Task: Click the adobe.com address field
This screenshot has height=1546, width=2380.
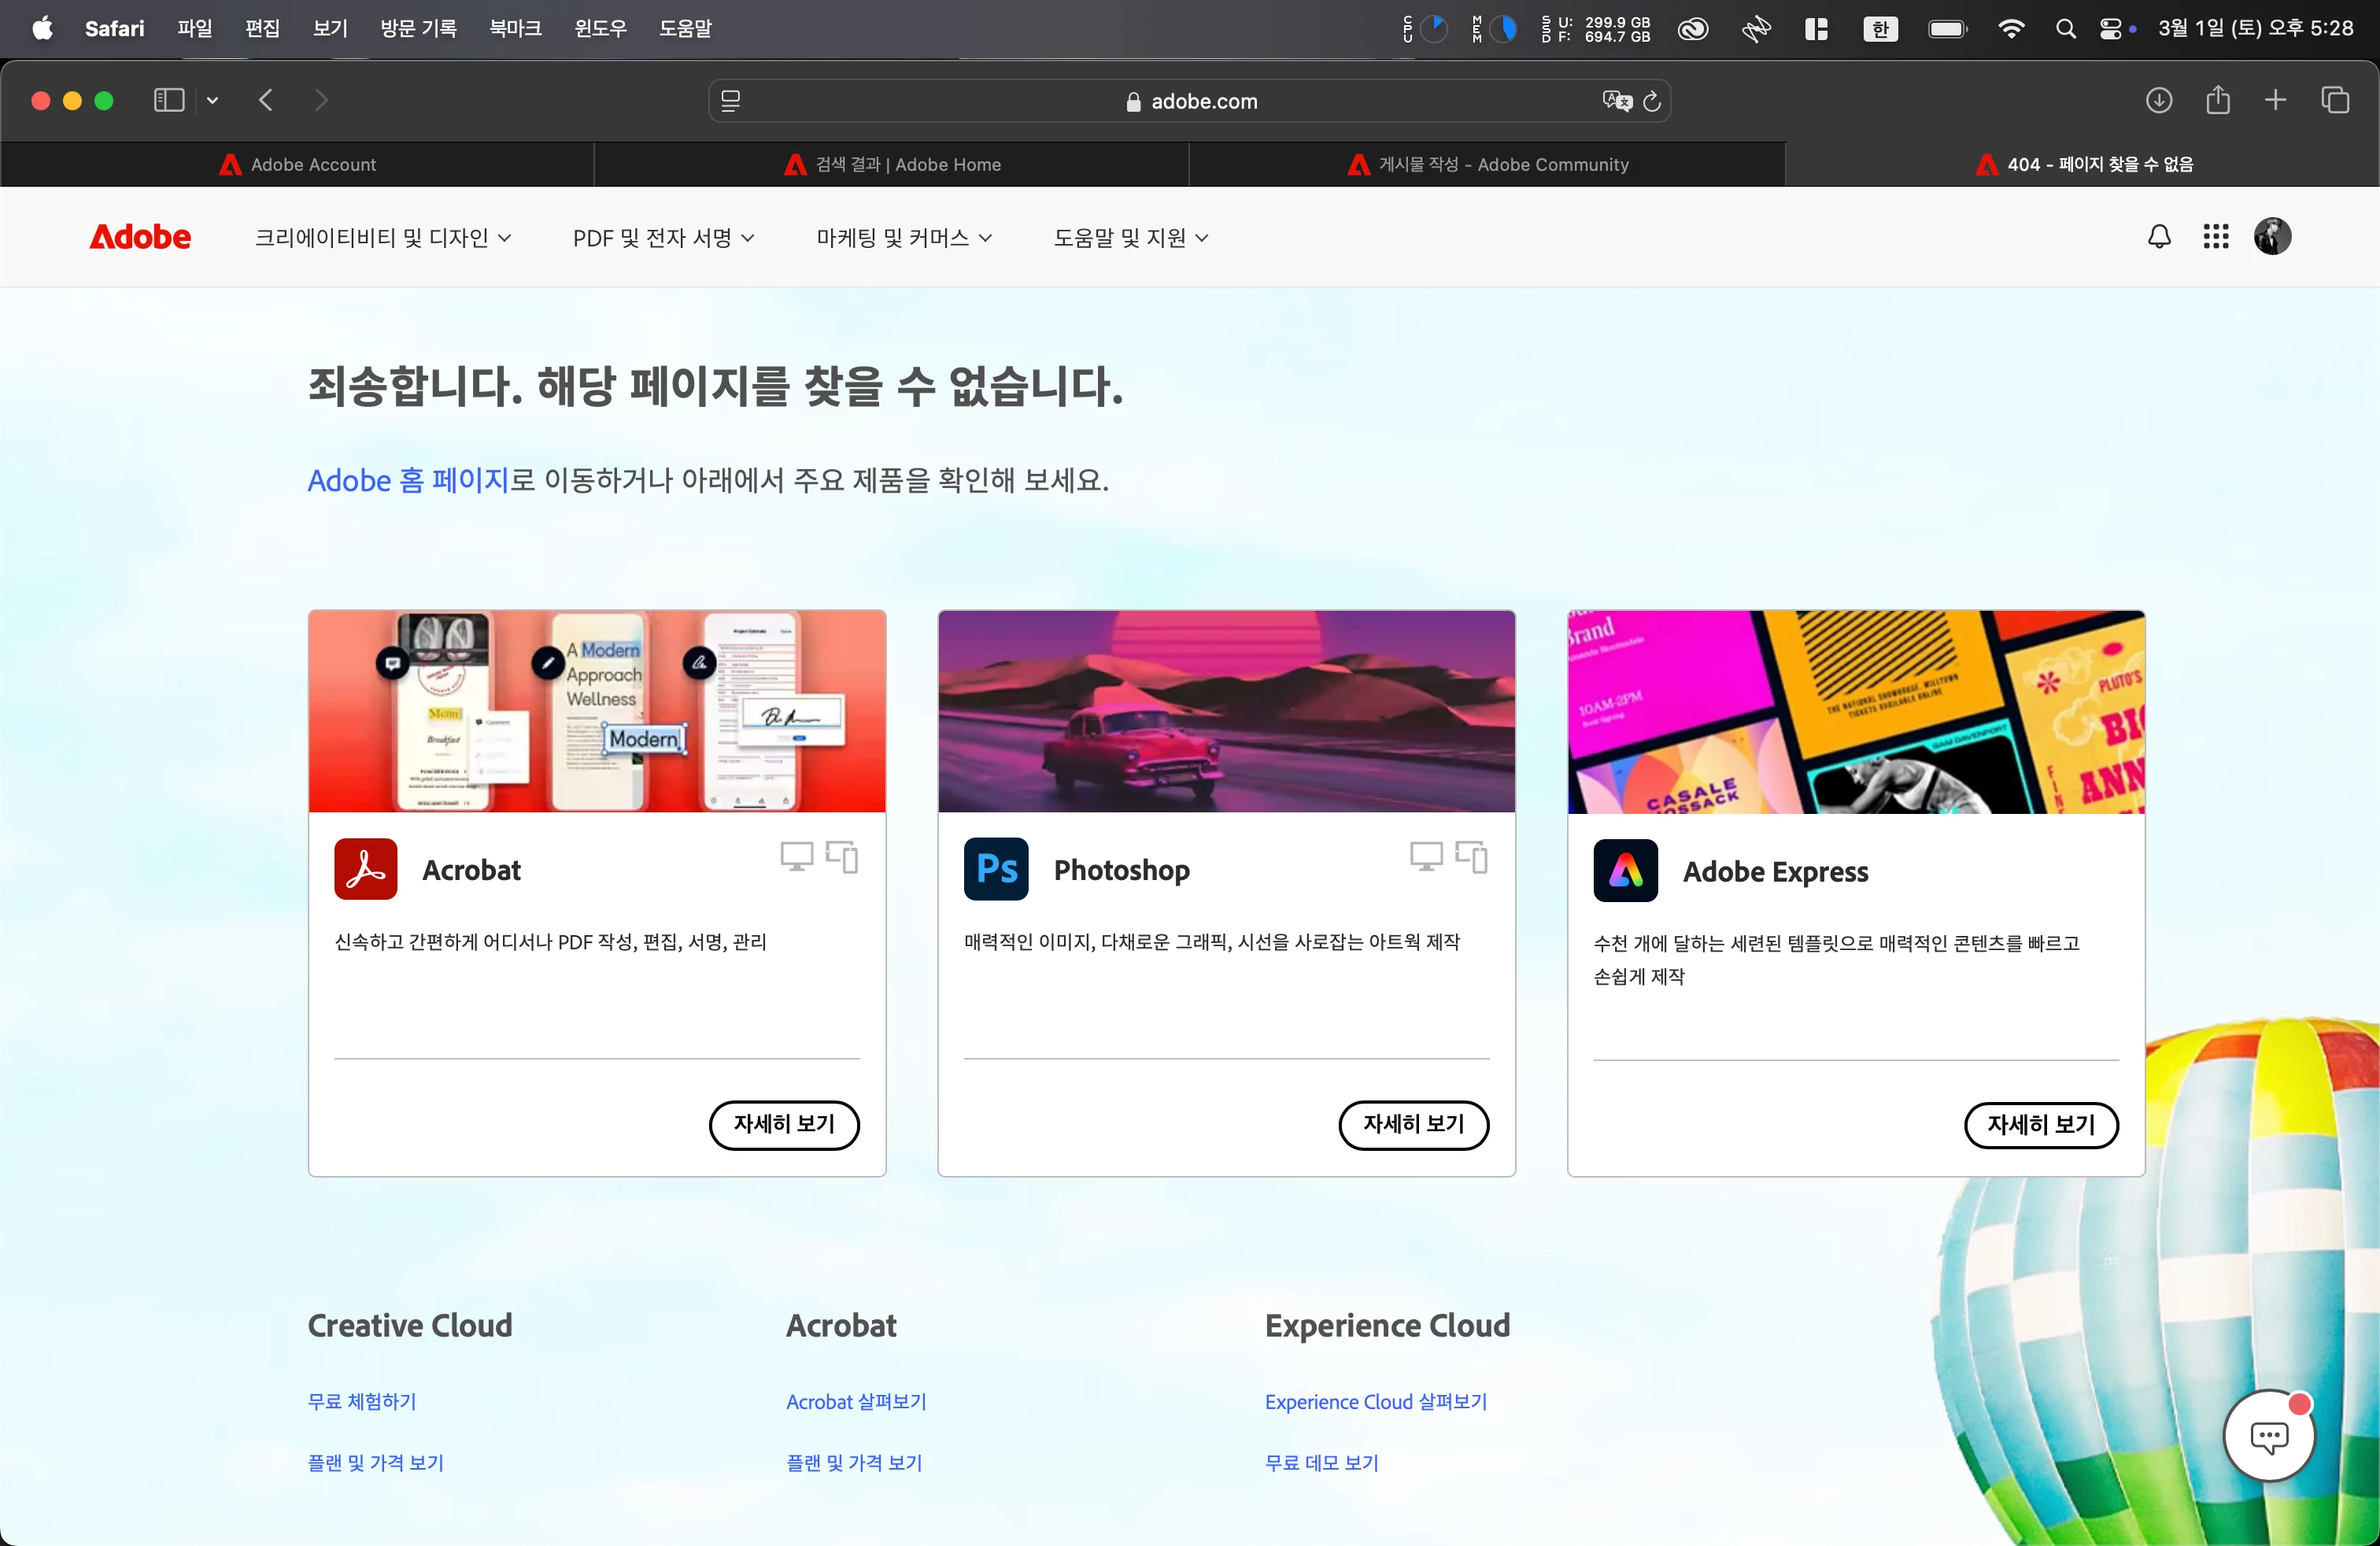Action: click(1190, 101)
